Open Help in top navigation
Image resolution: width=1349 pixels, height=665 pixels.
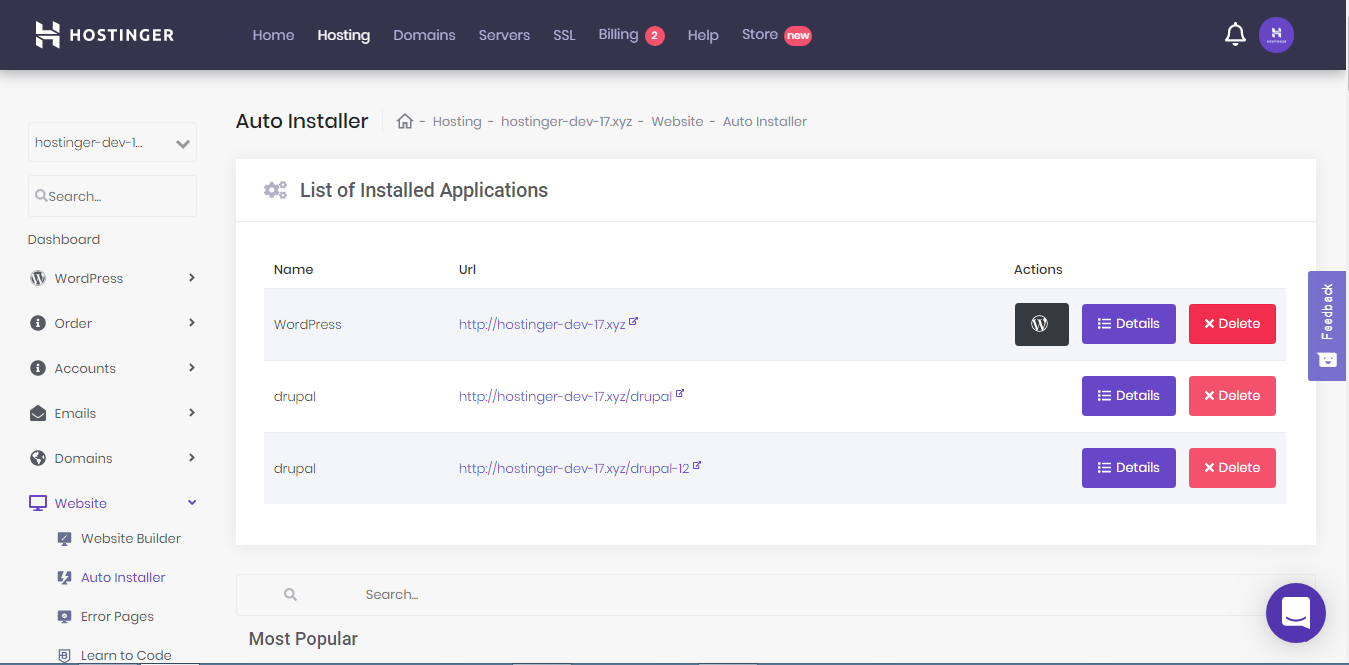tap(703, 35)
